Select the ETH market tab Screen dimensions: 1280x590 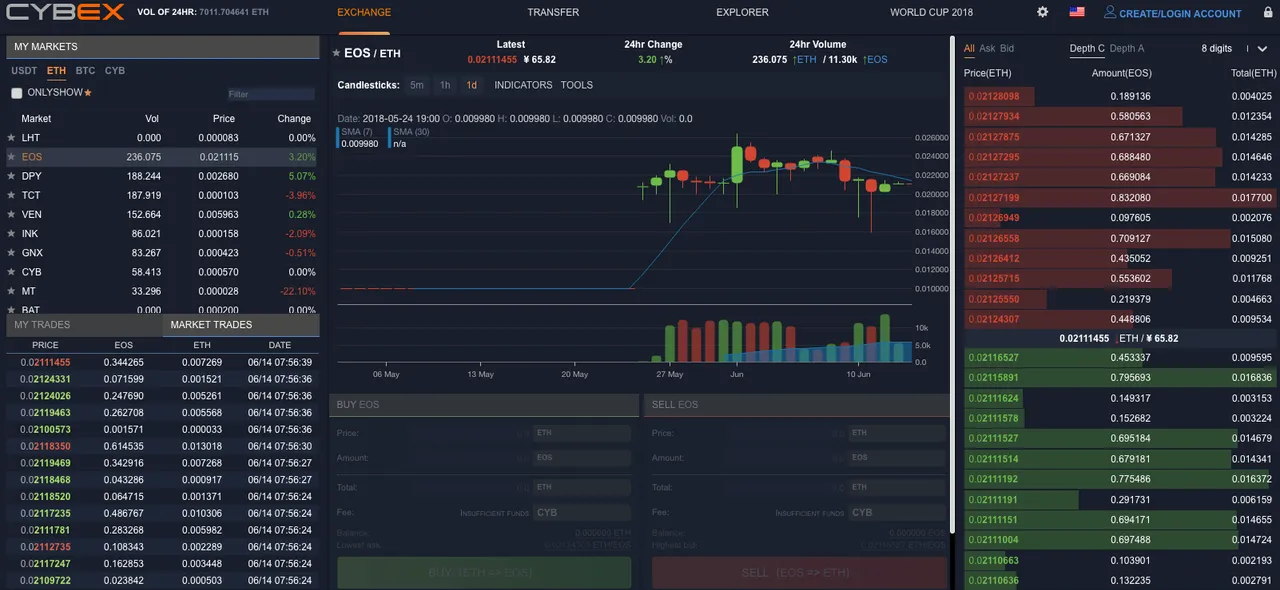pyautogui.click(x=56, y=71)
